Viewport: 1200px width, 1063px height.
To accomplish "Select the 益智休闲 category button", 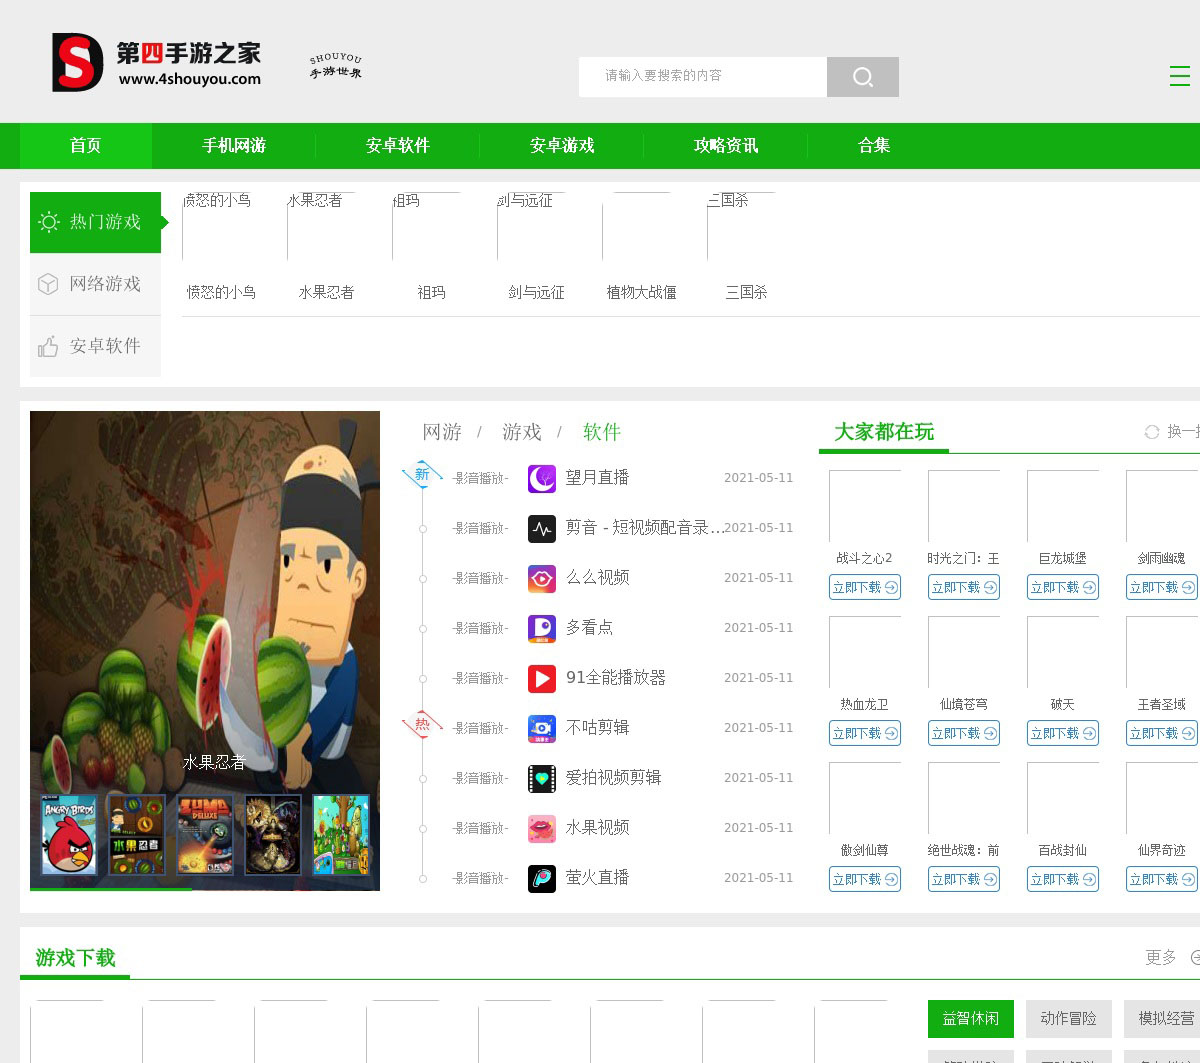I will 971,1019.
